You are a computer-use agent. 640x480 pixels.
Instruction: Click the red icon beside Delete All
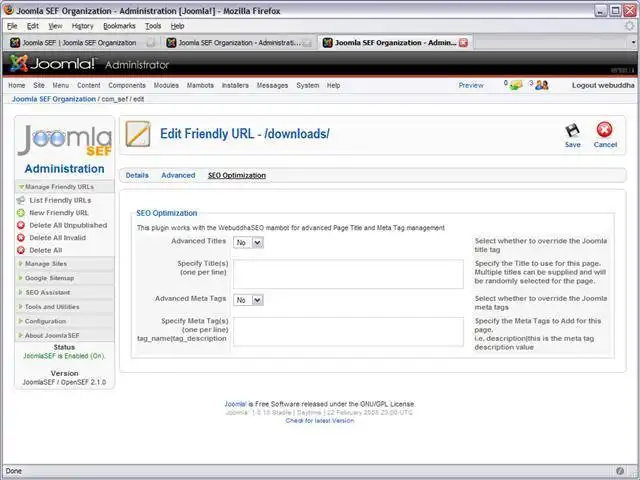tap(21, 250)
